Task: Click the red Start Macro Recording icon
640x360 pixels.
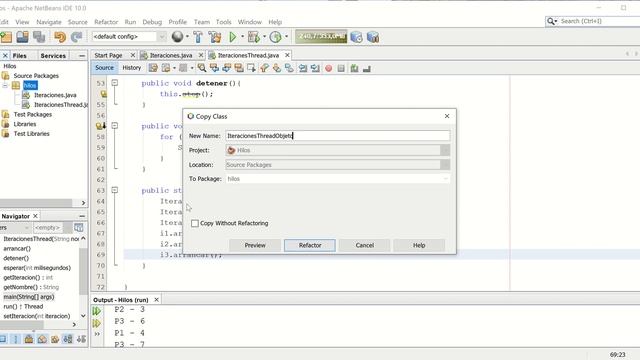Action: tap(329, 68)
